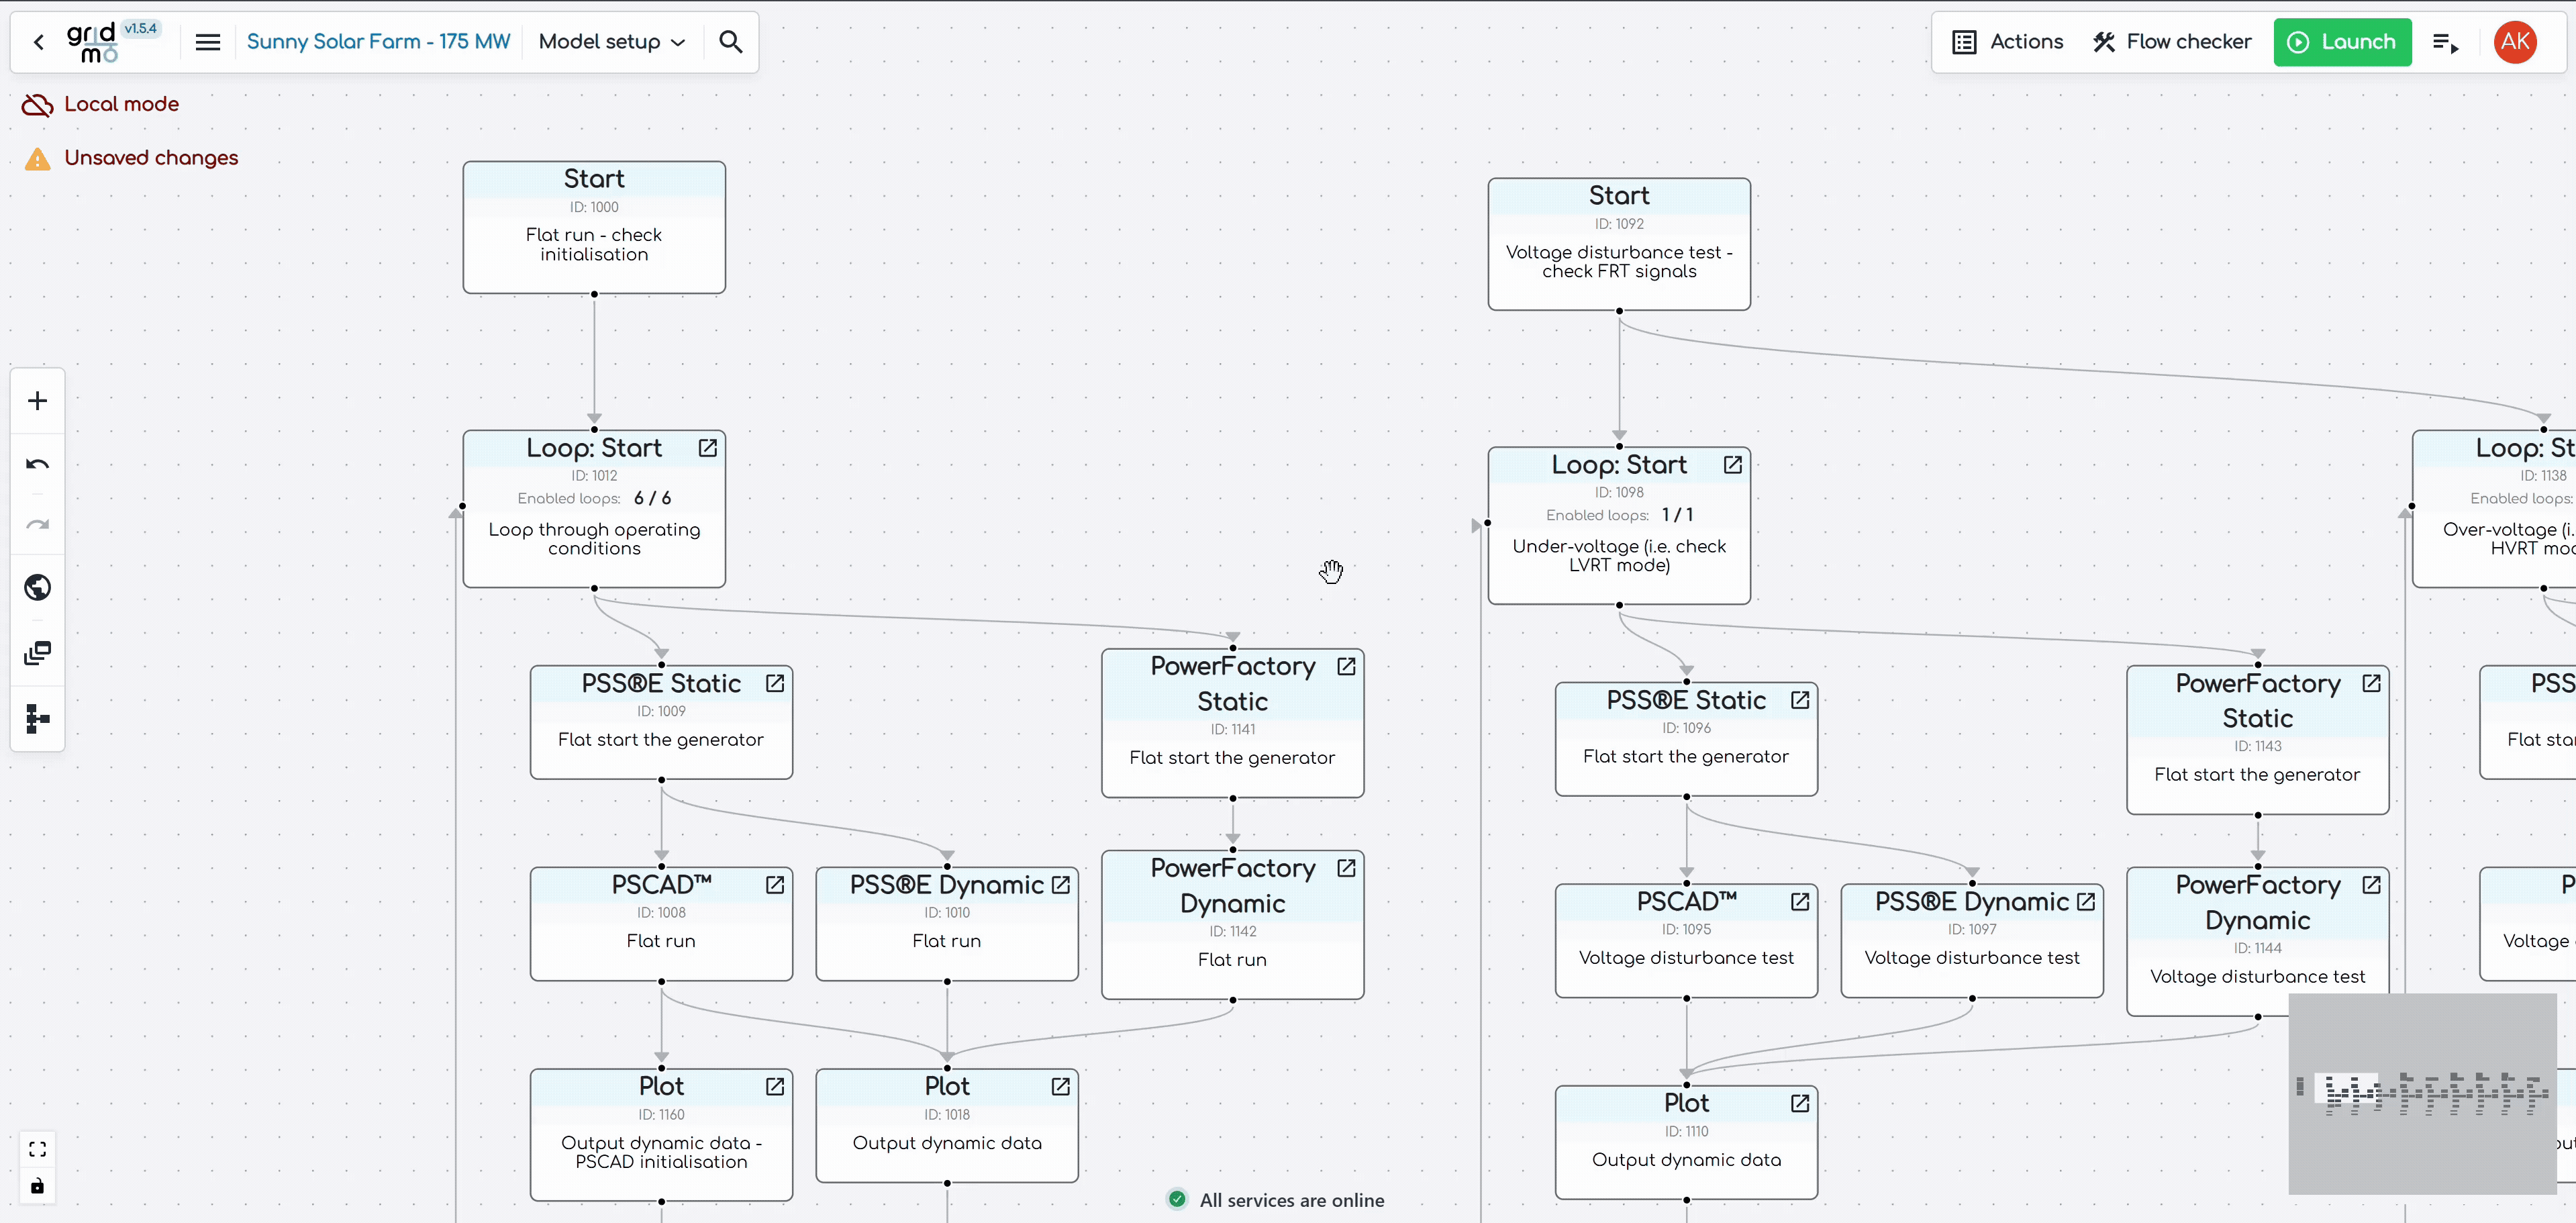This screenshot has width=2576, height=1223.
Task: Open PowerFactory Static node 1141 details
Action: 1346,666
